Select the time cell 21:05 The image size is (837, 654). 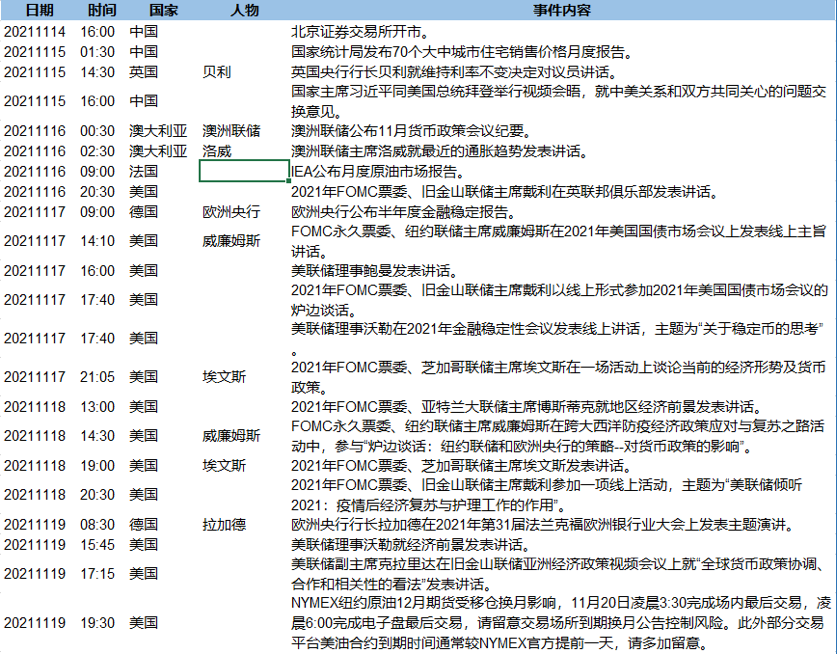coord(98,377)
